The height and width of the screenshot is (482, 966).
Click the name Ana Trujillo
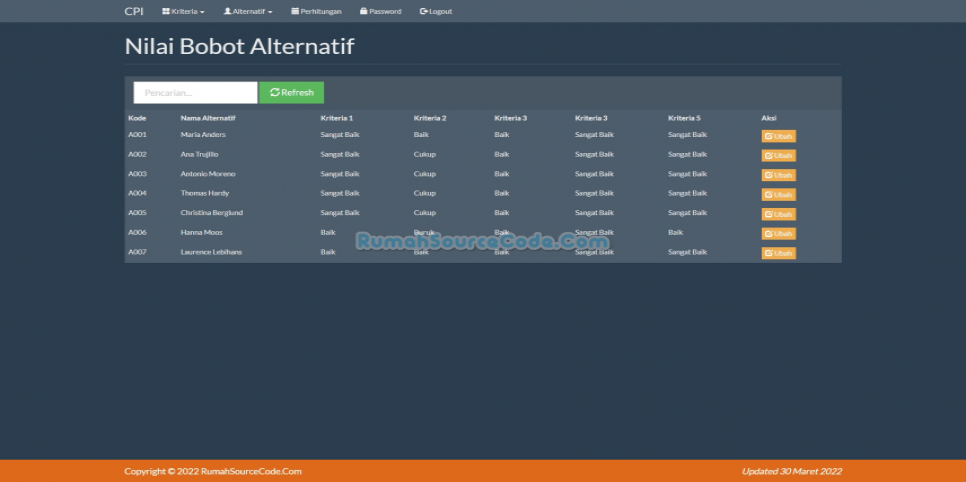click(x=199, y=154)
